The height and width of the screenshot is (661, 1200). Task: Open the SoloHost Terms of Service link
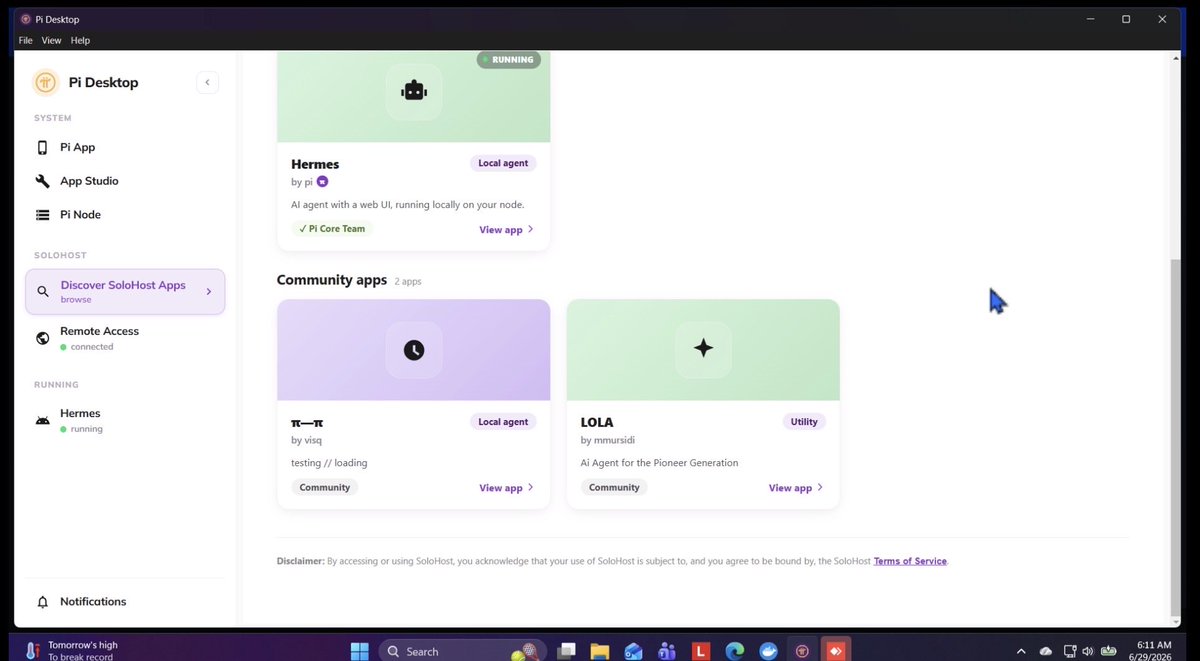910,561
